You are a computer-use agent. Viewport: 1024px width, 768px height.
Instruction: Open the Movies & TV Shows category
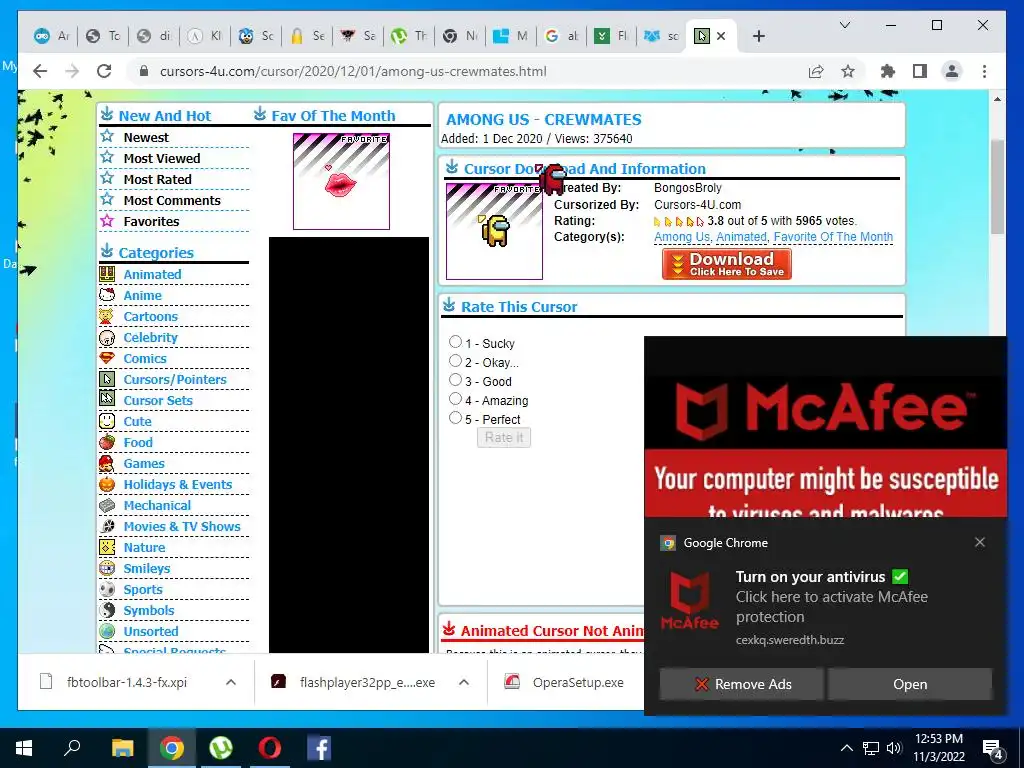click(182, 526)
